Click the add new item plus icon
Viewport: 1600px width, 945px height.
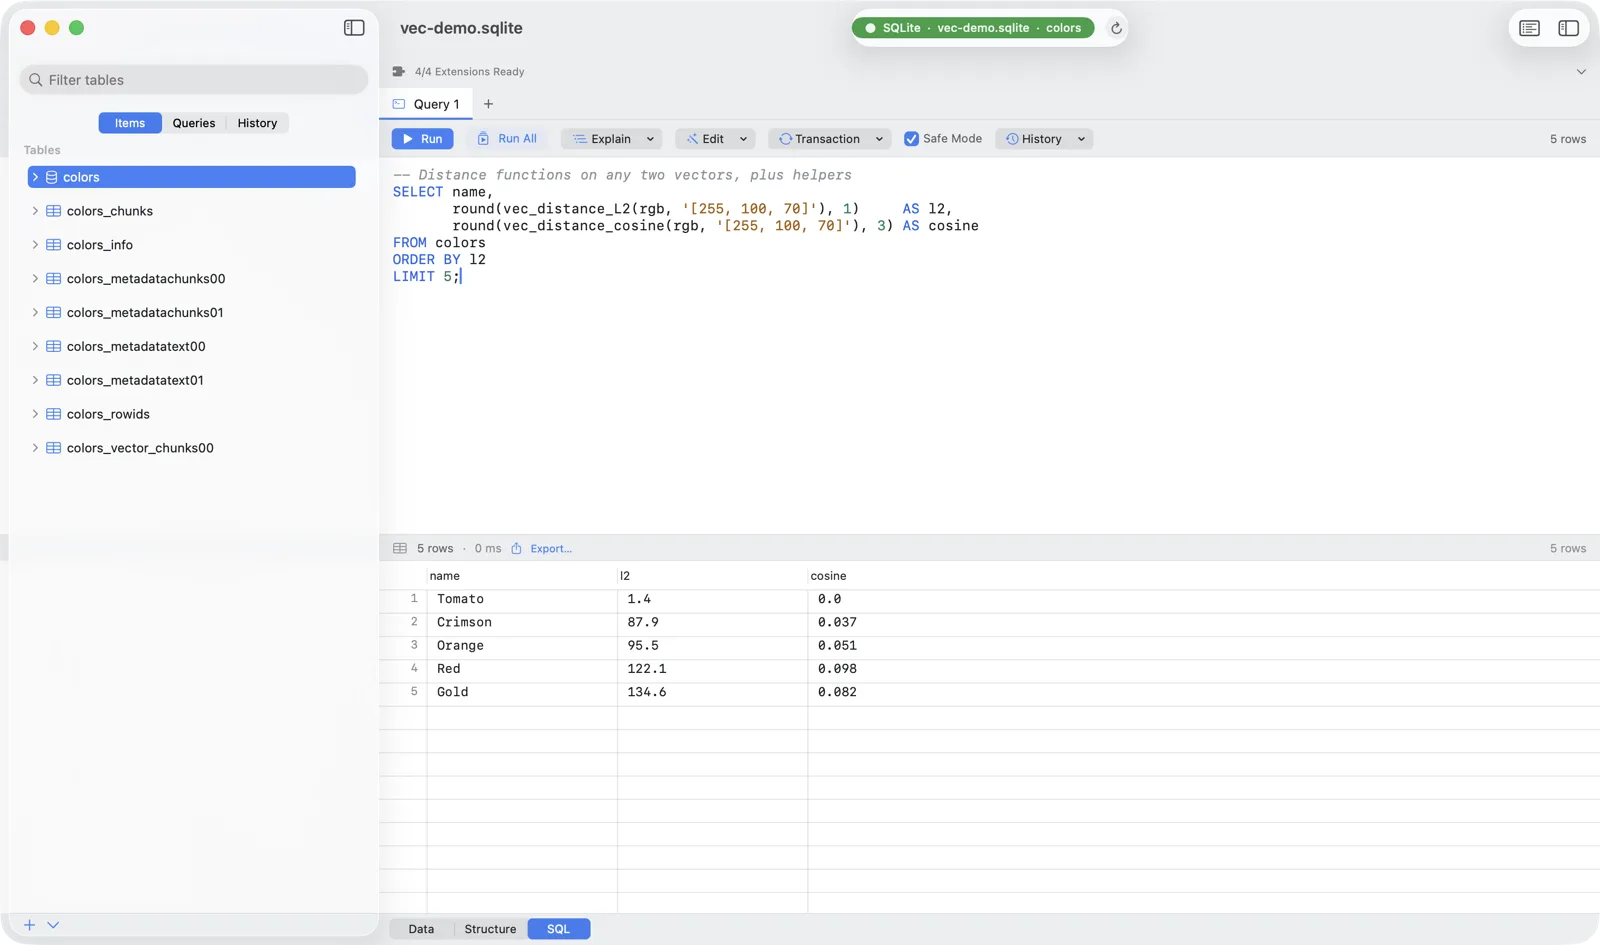[29, 925]
